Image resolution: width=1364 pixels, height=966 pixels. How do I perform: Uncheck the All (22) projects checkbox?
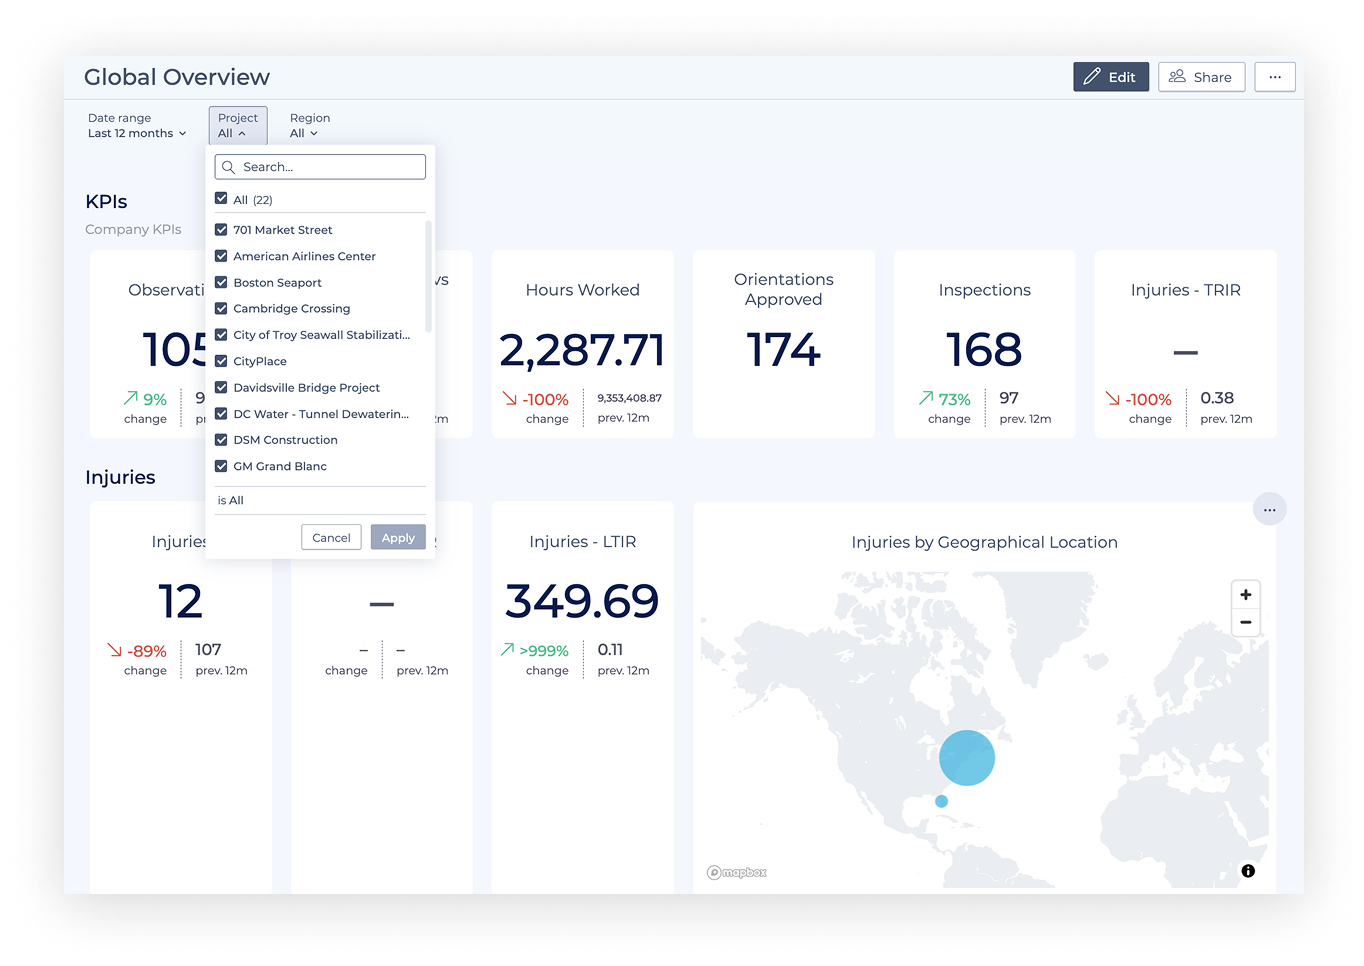coord(221,198)
